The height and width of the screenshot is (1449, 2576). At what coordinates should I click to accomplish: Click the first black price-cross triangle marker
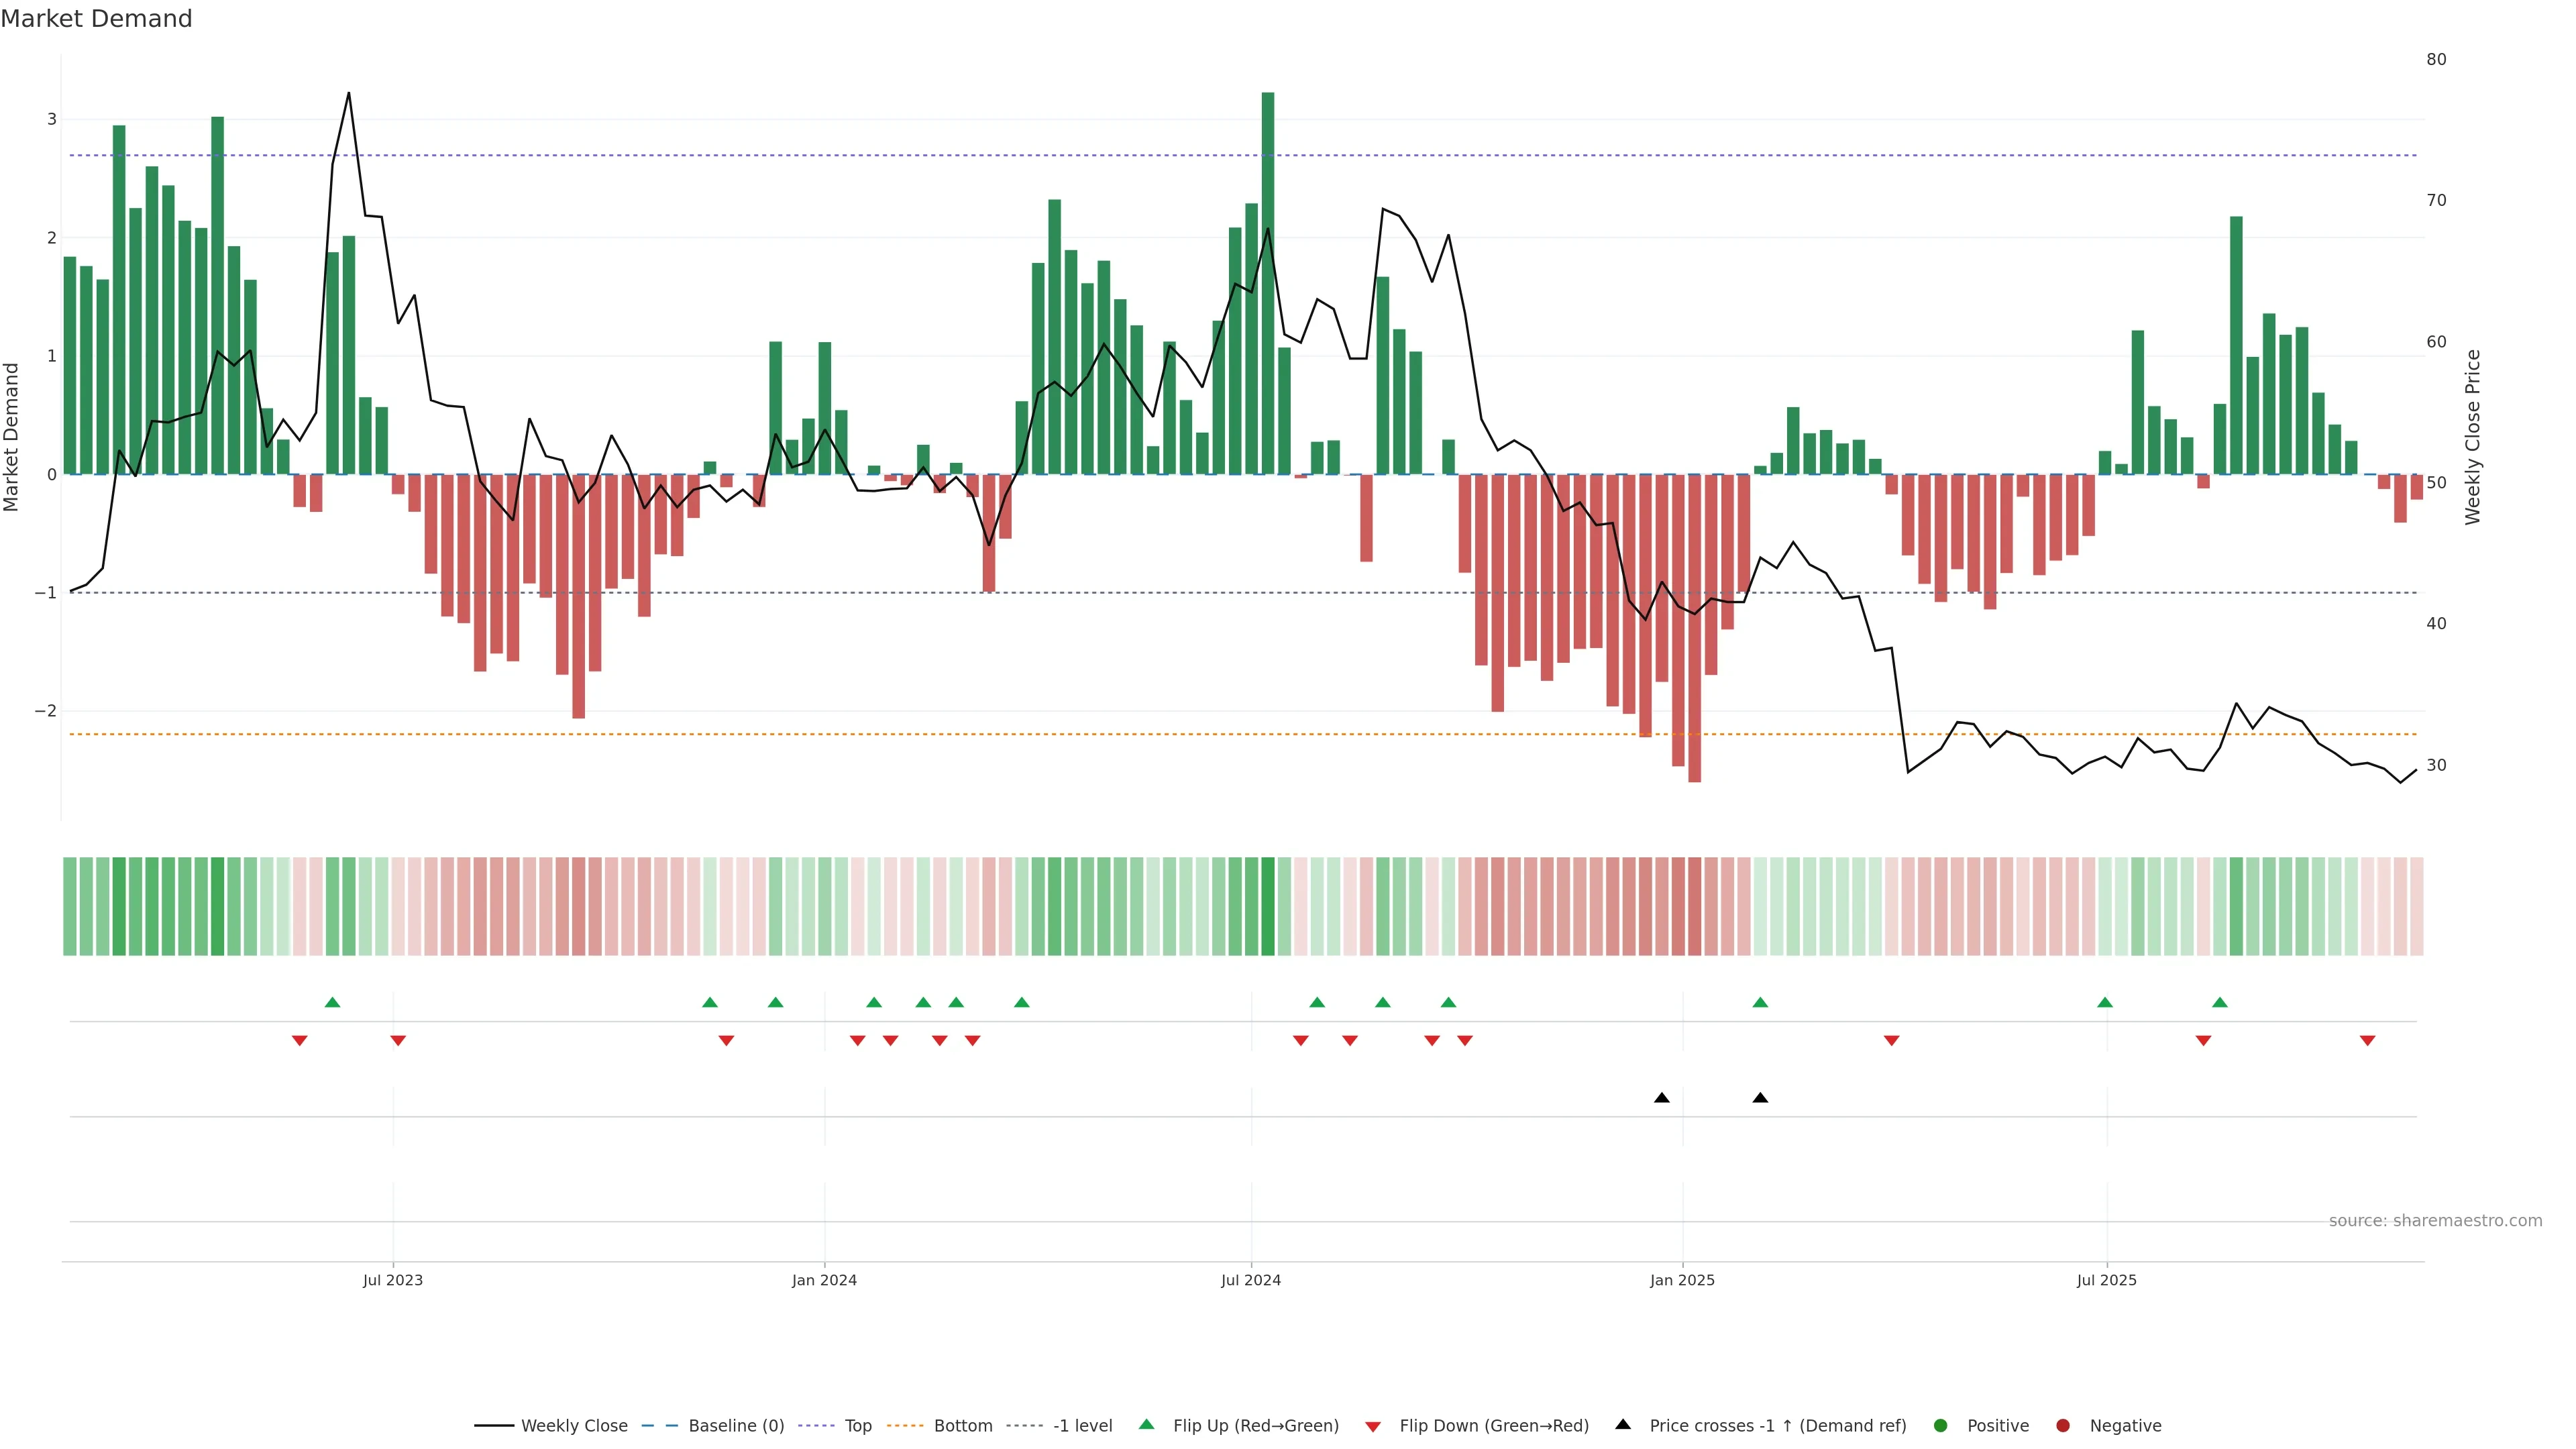point(1661,1098)
